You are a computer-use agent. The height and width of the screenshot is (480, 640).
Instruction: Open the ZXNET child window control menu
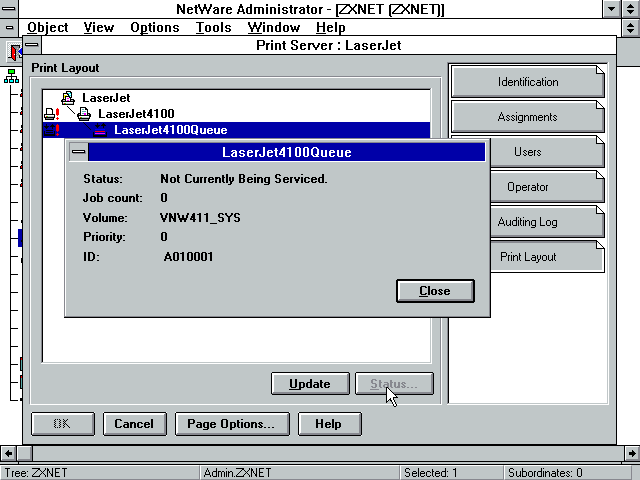click(9, 28)
